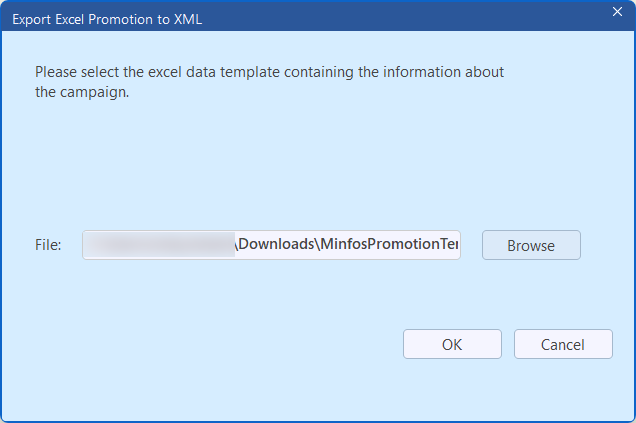Click the blurred start of file path
This screenshot has height=423, width=636.
(x=158, y=245)
